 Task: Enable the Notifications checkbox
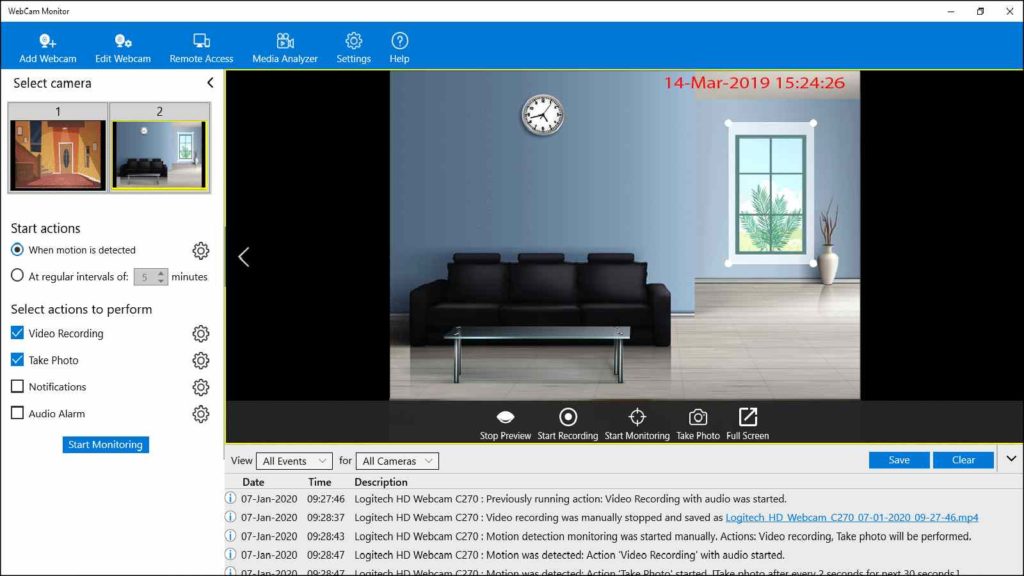(x=17, y=387)
